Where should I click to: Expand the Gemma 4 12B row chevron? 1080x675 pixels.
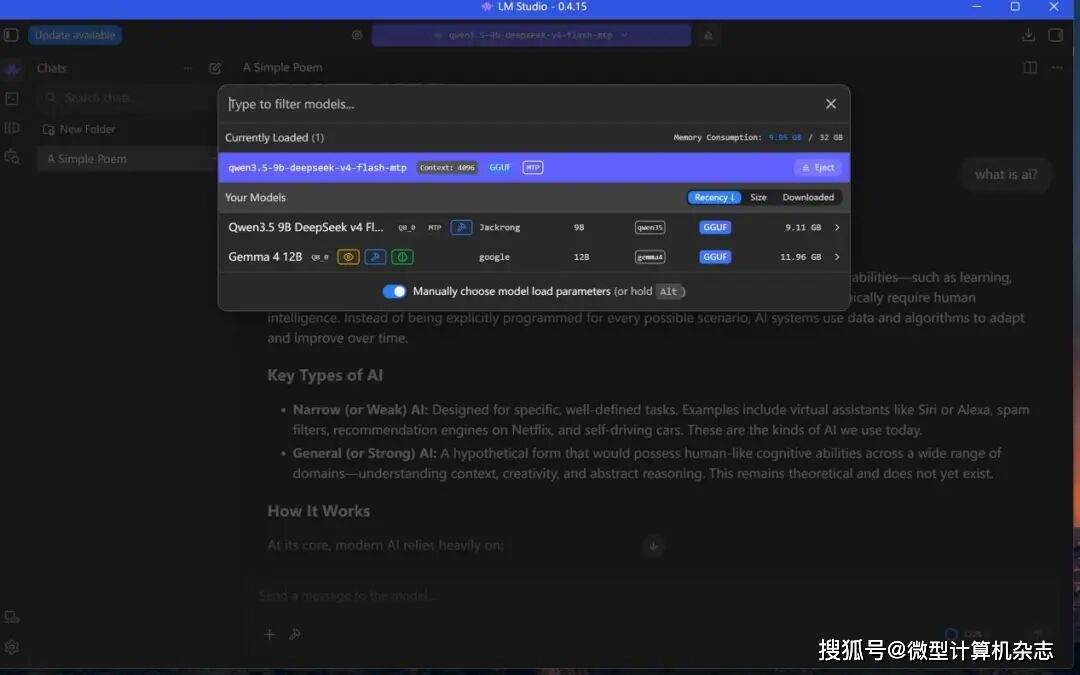[837, 257]
